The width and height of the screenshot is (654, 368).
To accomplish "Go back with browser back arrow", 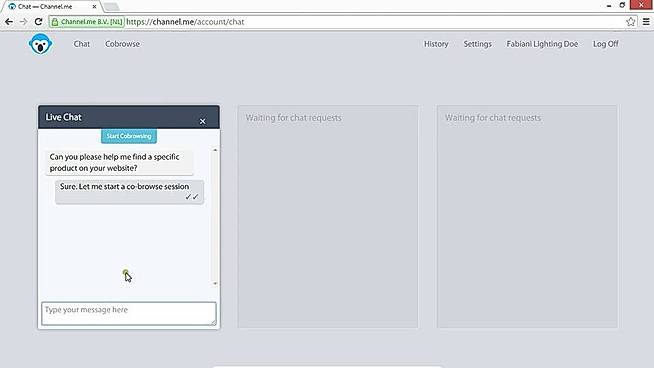I will tap(9, 22).
